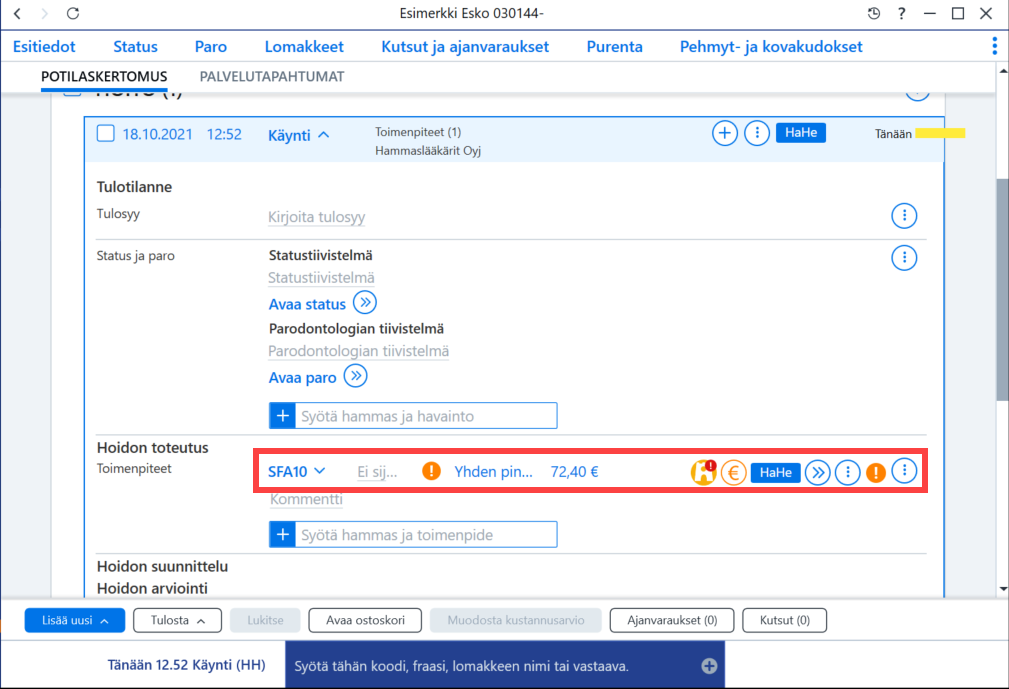The image size is (1009, 689).
Task: Click the scrollbar up arrow
Action: (1003, 69)
